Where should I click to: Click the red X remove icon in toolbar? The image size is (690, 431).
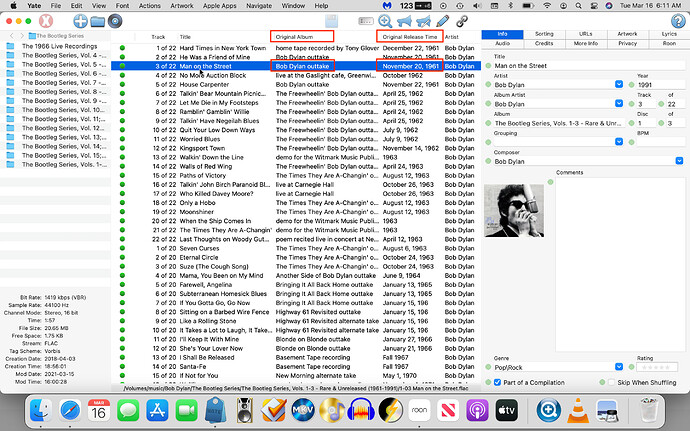point(46,21)
